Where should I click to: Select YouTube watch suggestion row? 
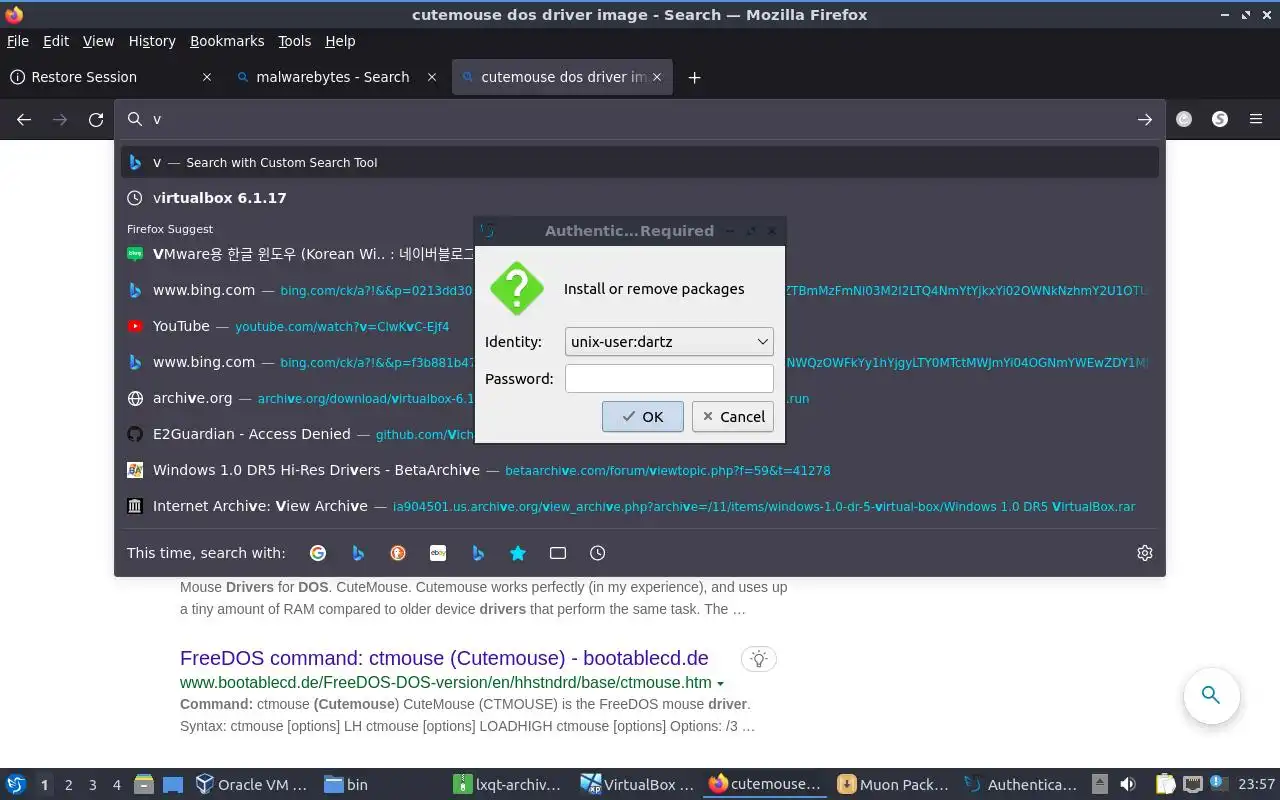coord(640,326)
